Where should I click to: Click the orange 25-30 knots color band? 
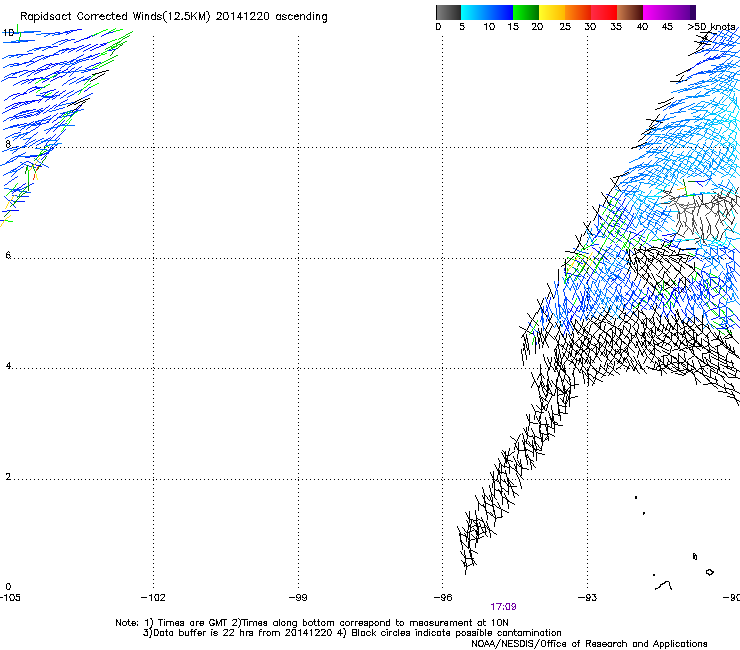click(x=578, y=12)
